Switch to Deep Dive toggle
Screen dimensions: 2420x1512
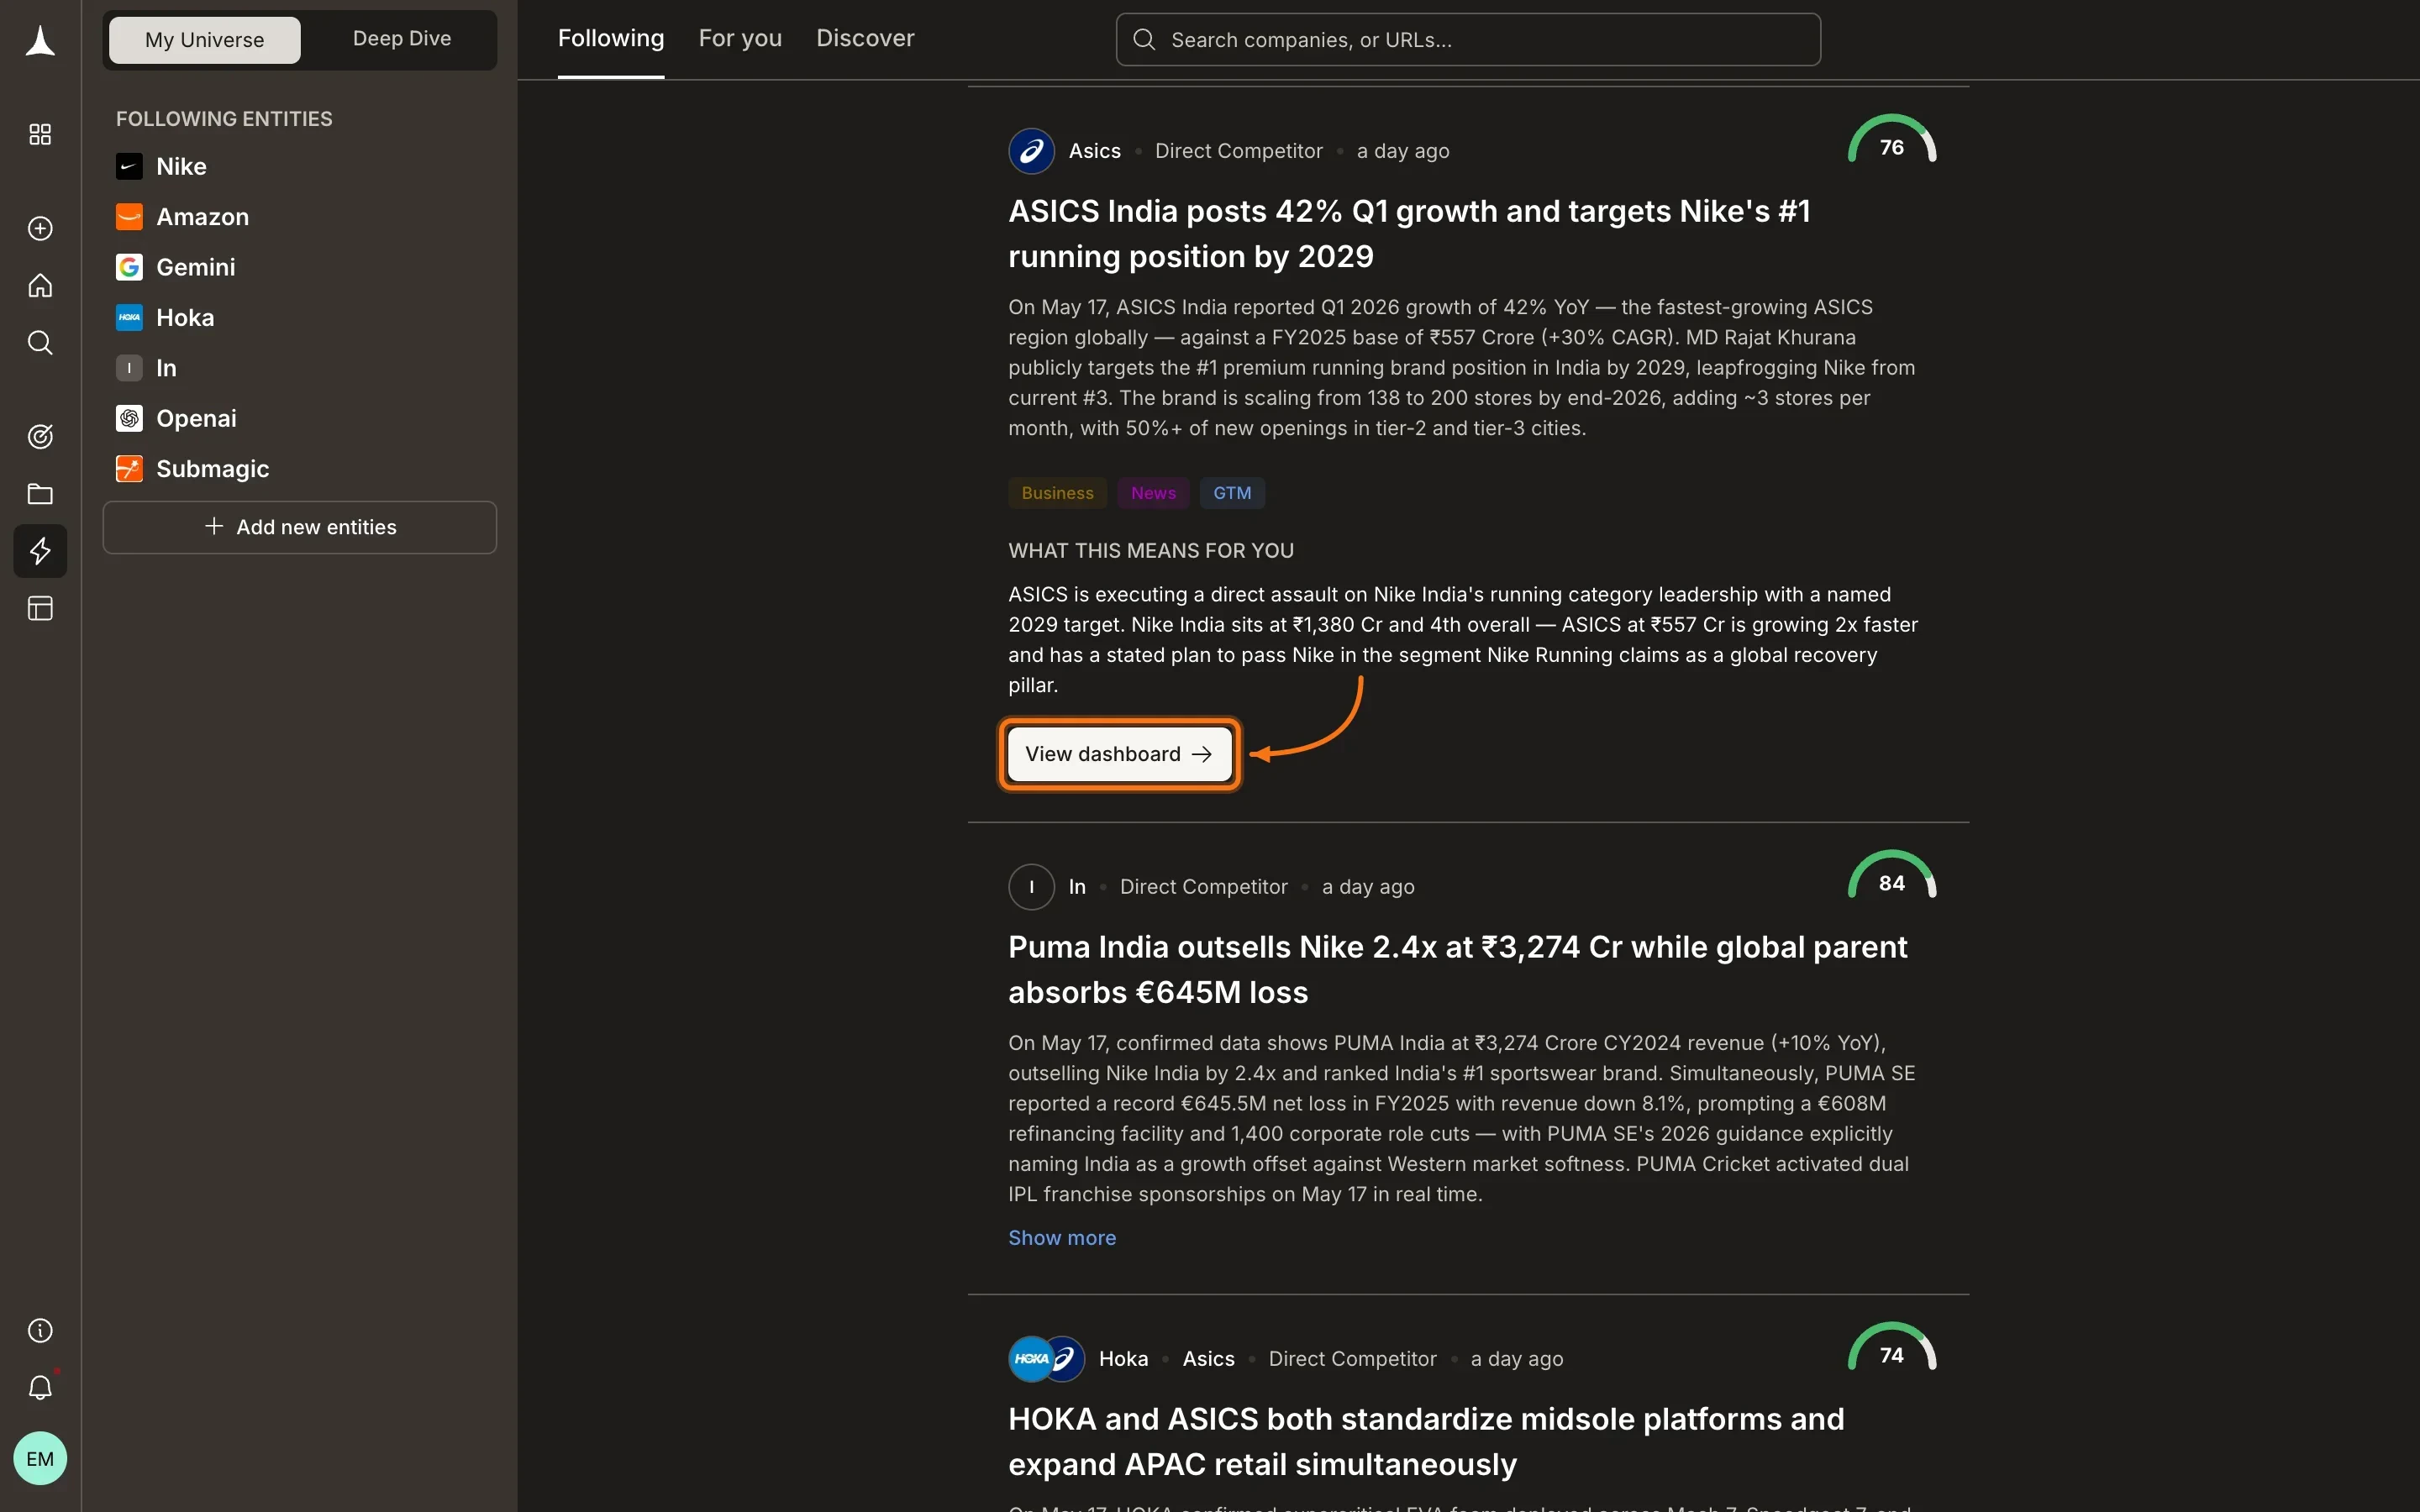tap(402, 39)
